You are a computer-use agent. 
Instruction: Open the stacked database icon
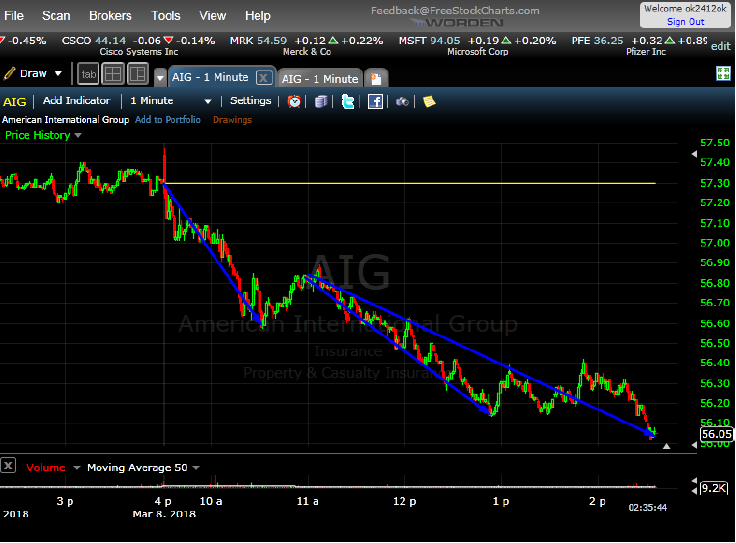[x=321, y=101]
